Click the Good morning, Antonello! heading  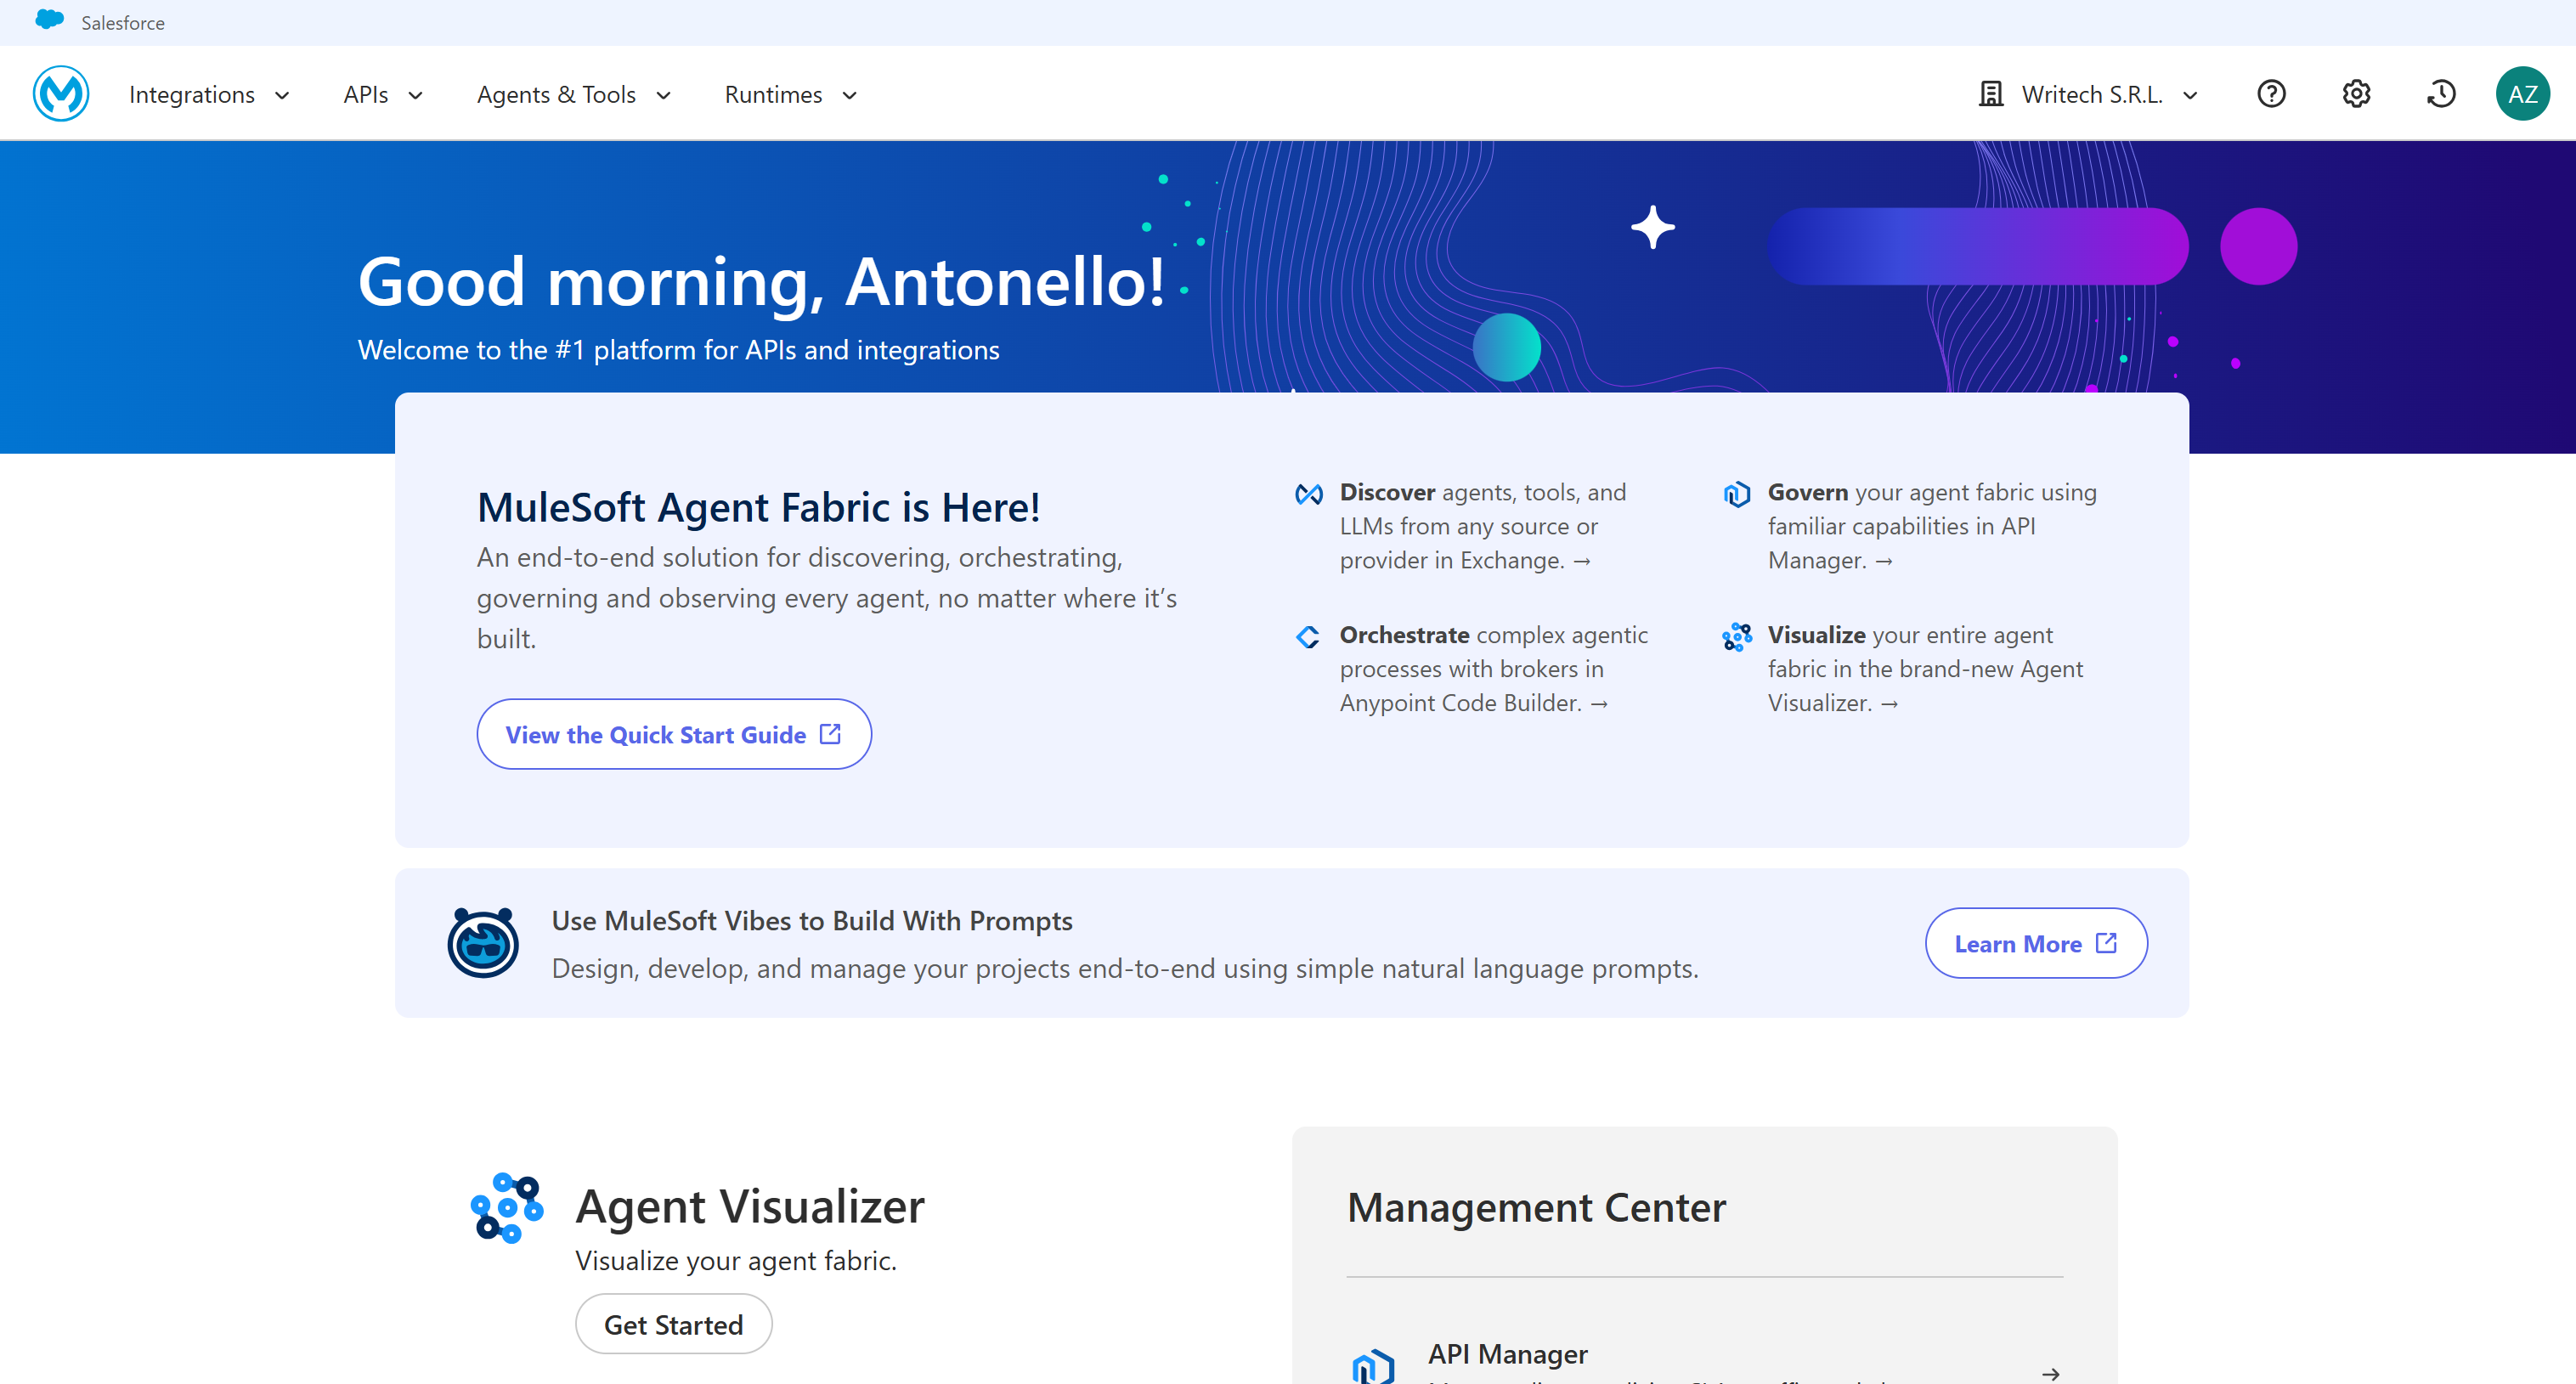point(761,281)
